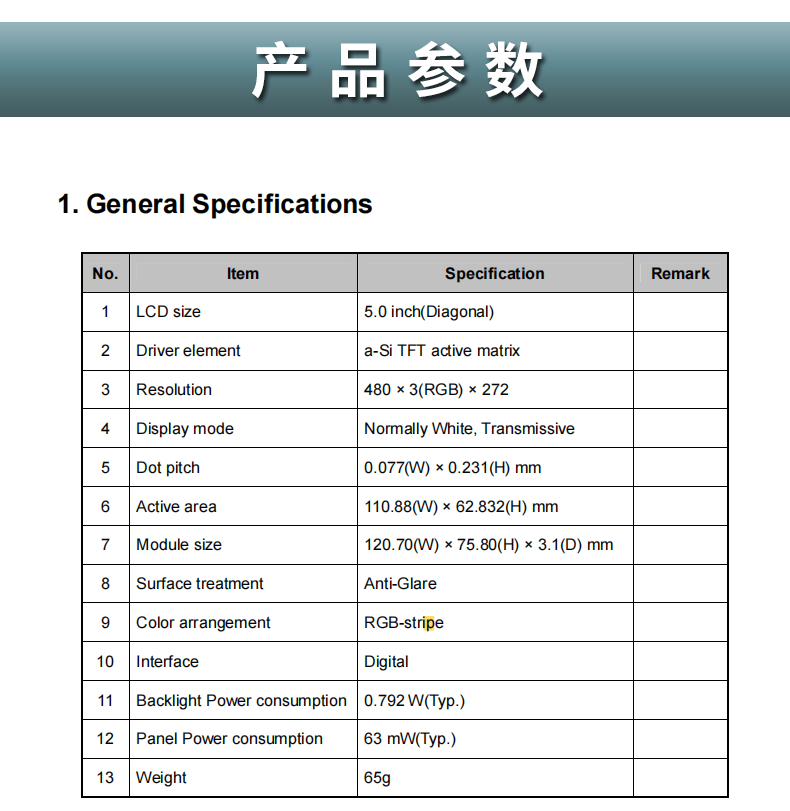790x811 pixels.
Task: Click the Normally White, Transmissive cell
Action: (x=469, y=429)
